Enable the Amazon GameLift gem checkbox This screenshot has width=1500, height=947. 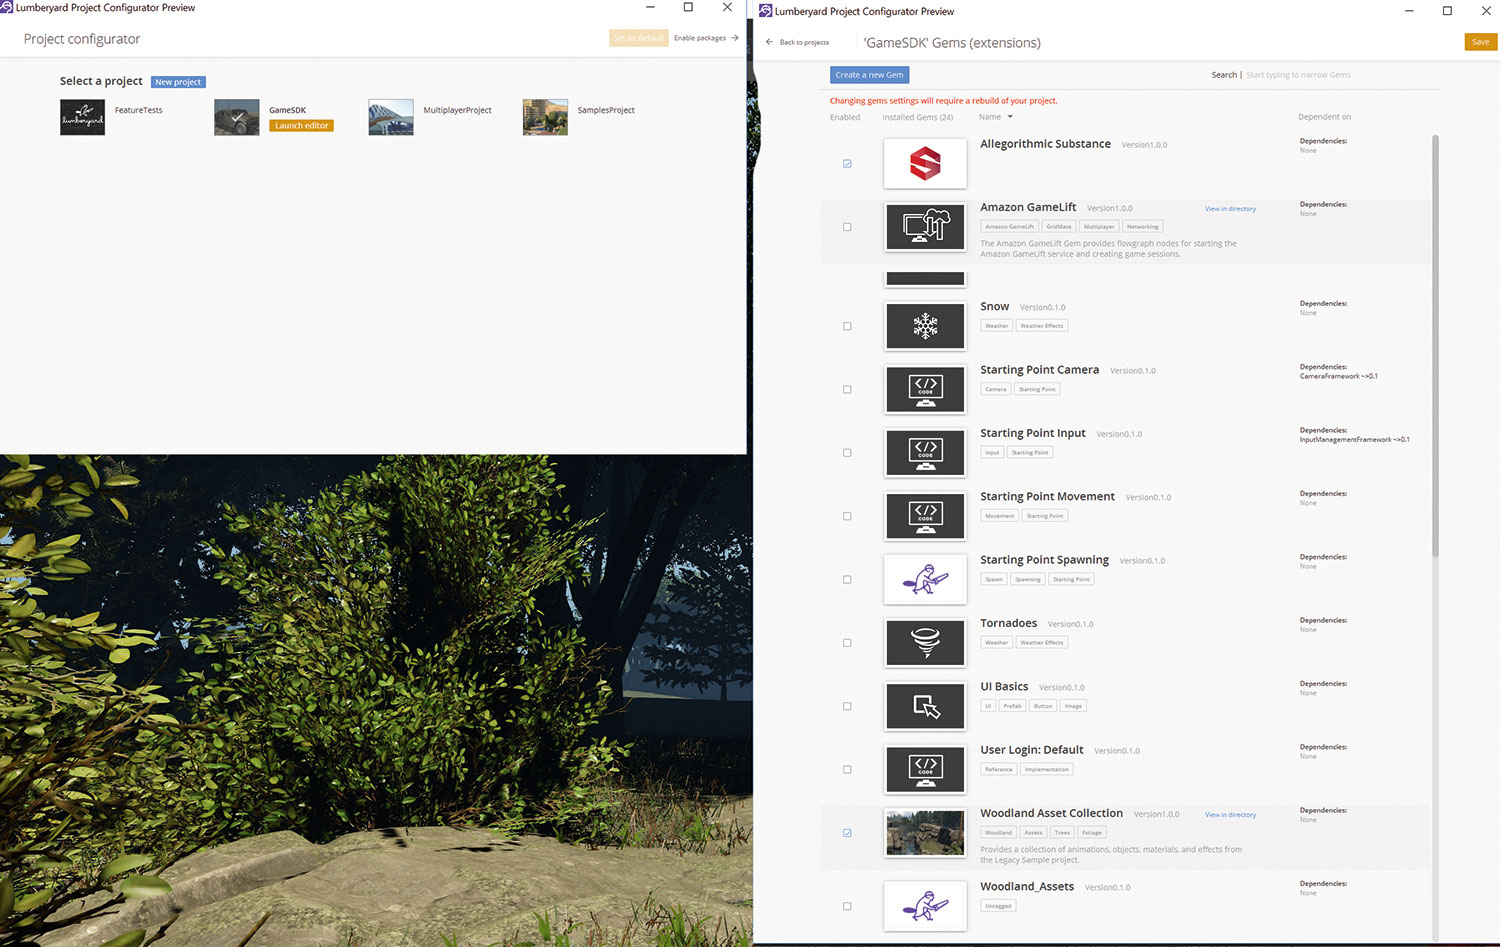pyautogui.click(x=847, y=227)
